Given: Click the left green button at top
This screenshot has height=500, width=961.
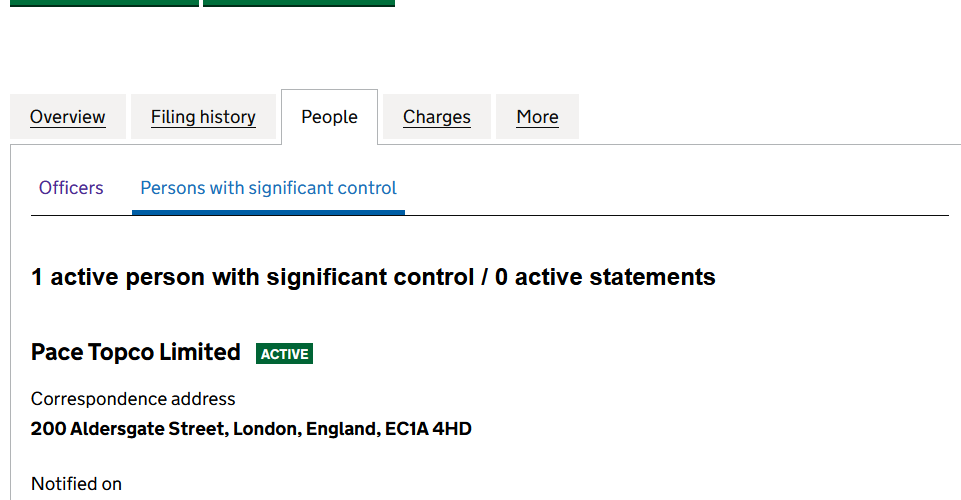Looking at the screenshot, I should click(104, 3).
